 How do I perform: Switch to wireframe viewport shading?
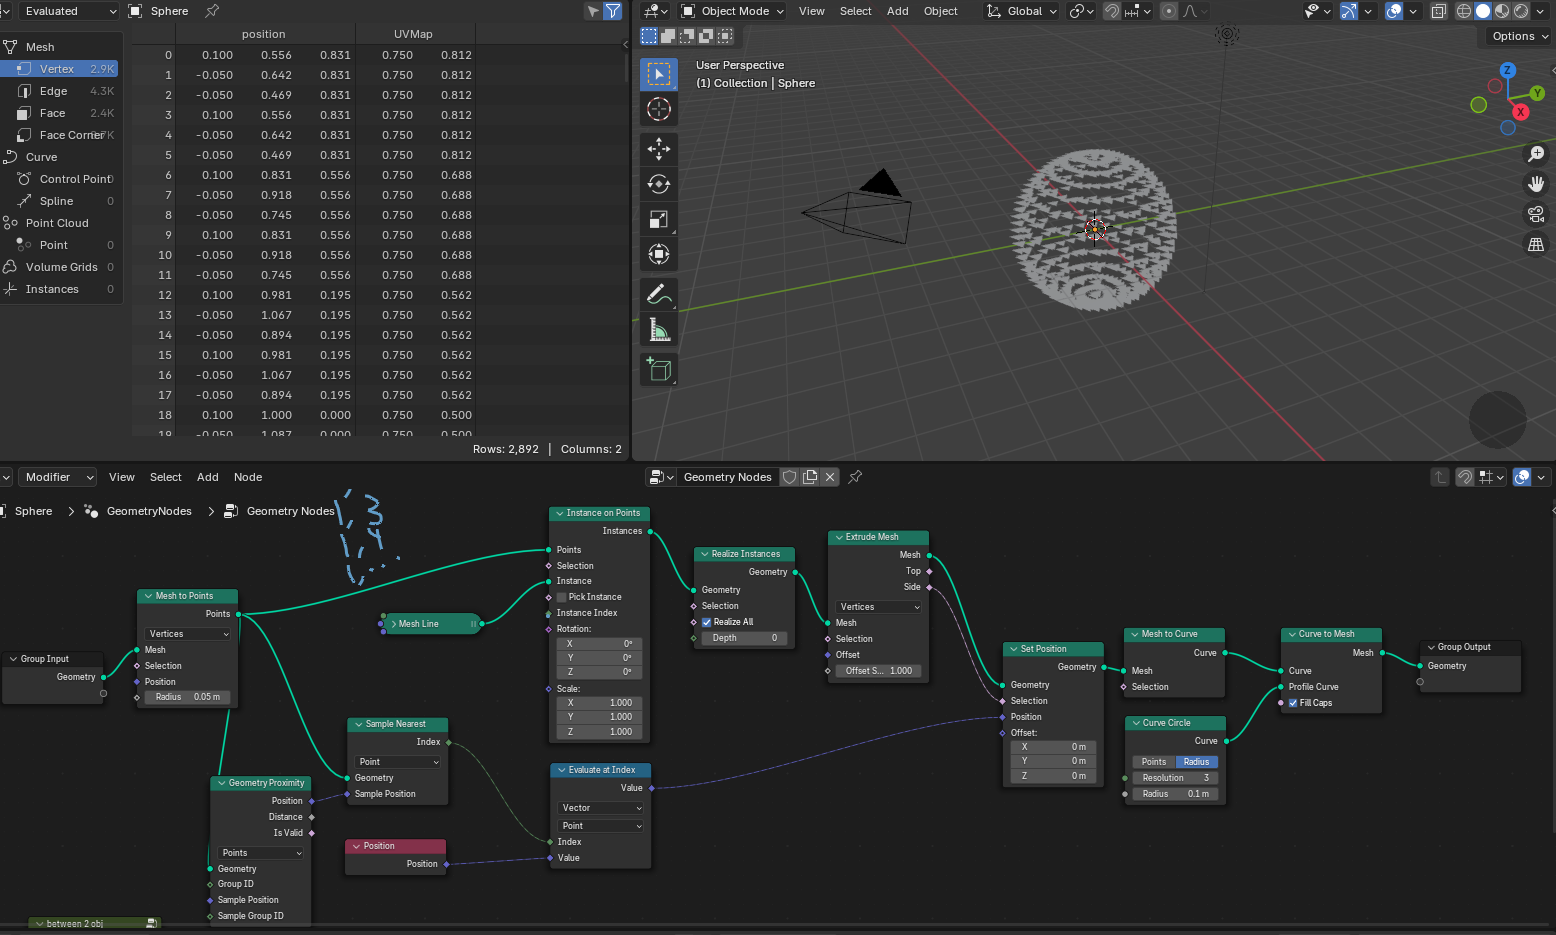point(1464,11)
